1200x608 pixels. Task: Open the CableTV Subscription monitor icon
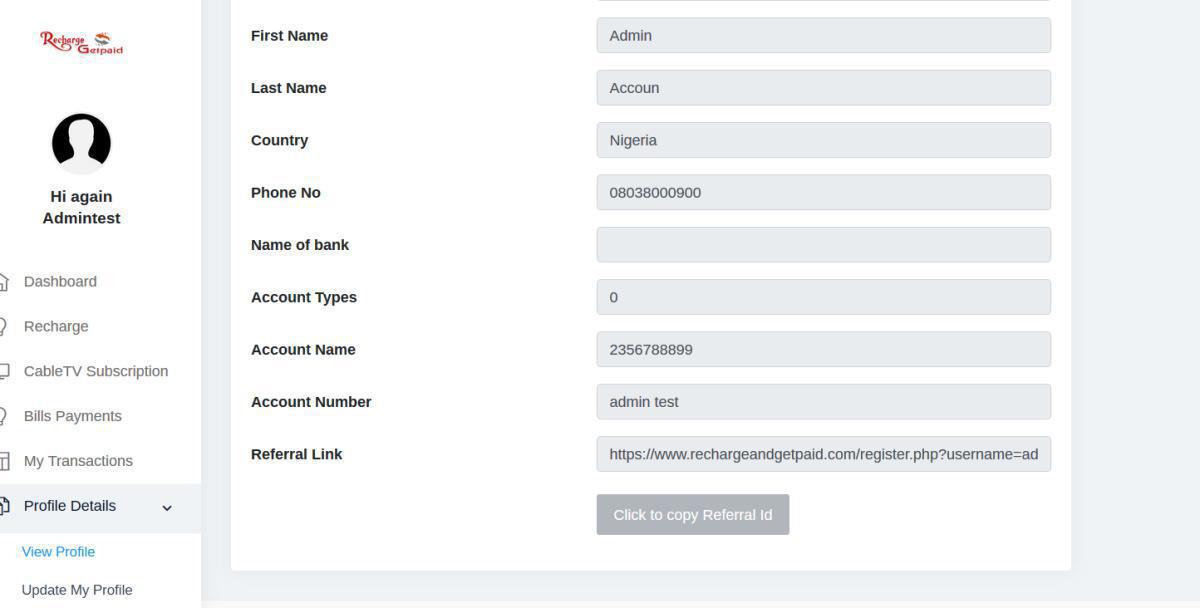point(6,371)
